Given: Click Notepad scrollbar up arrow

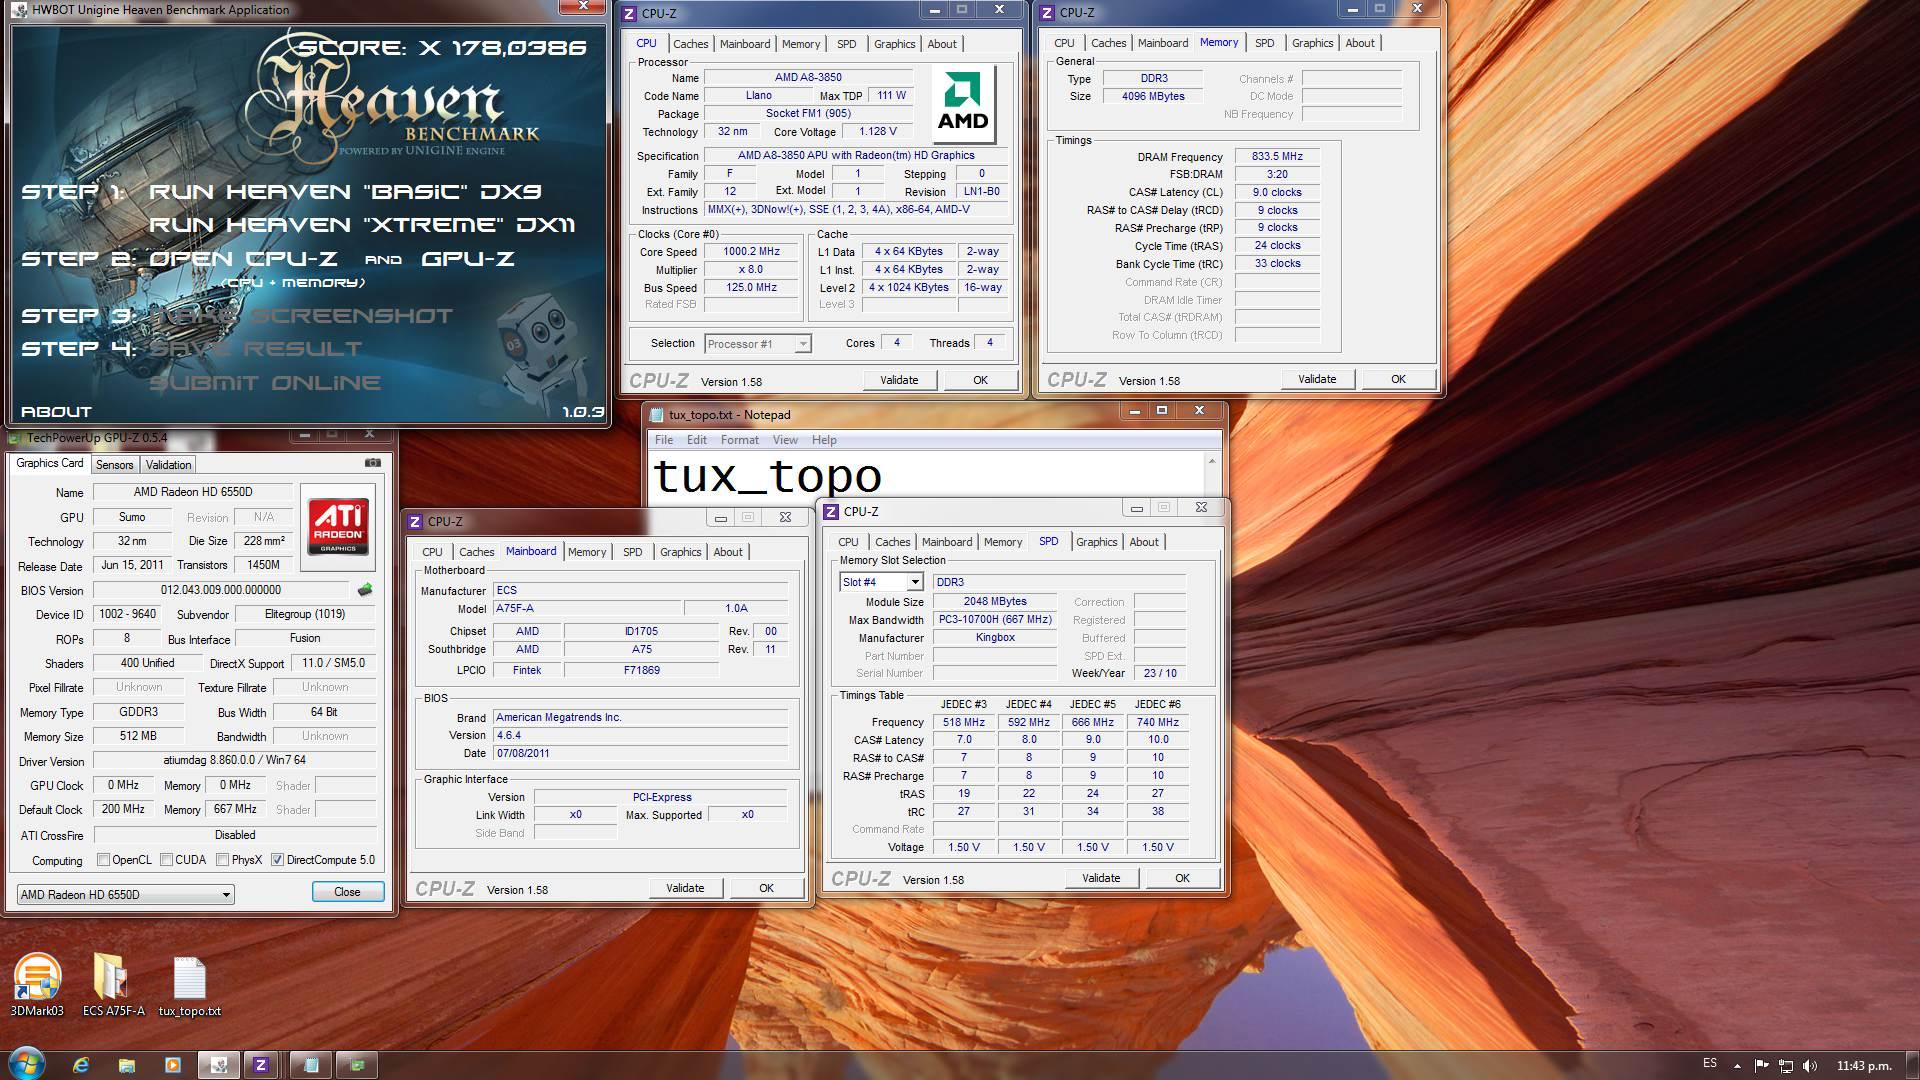Looking at the screenshot, I should [1212, 461].
